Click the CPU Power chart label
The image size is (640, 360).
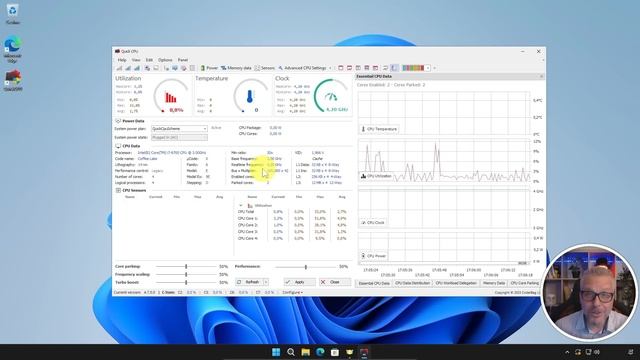pyautogui.click(x=374, y=256)
